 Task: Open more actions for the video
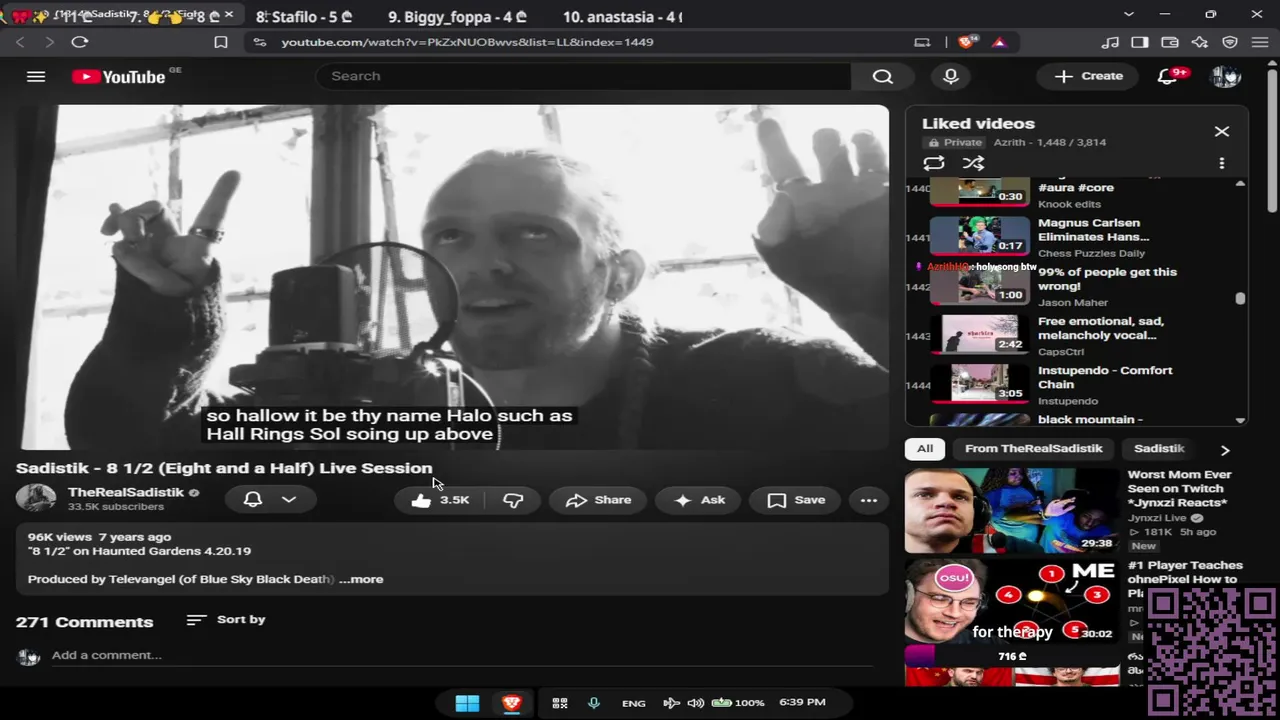868,500
